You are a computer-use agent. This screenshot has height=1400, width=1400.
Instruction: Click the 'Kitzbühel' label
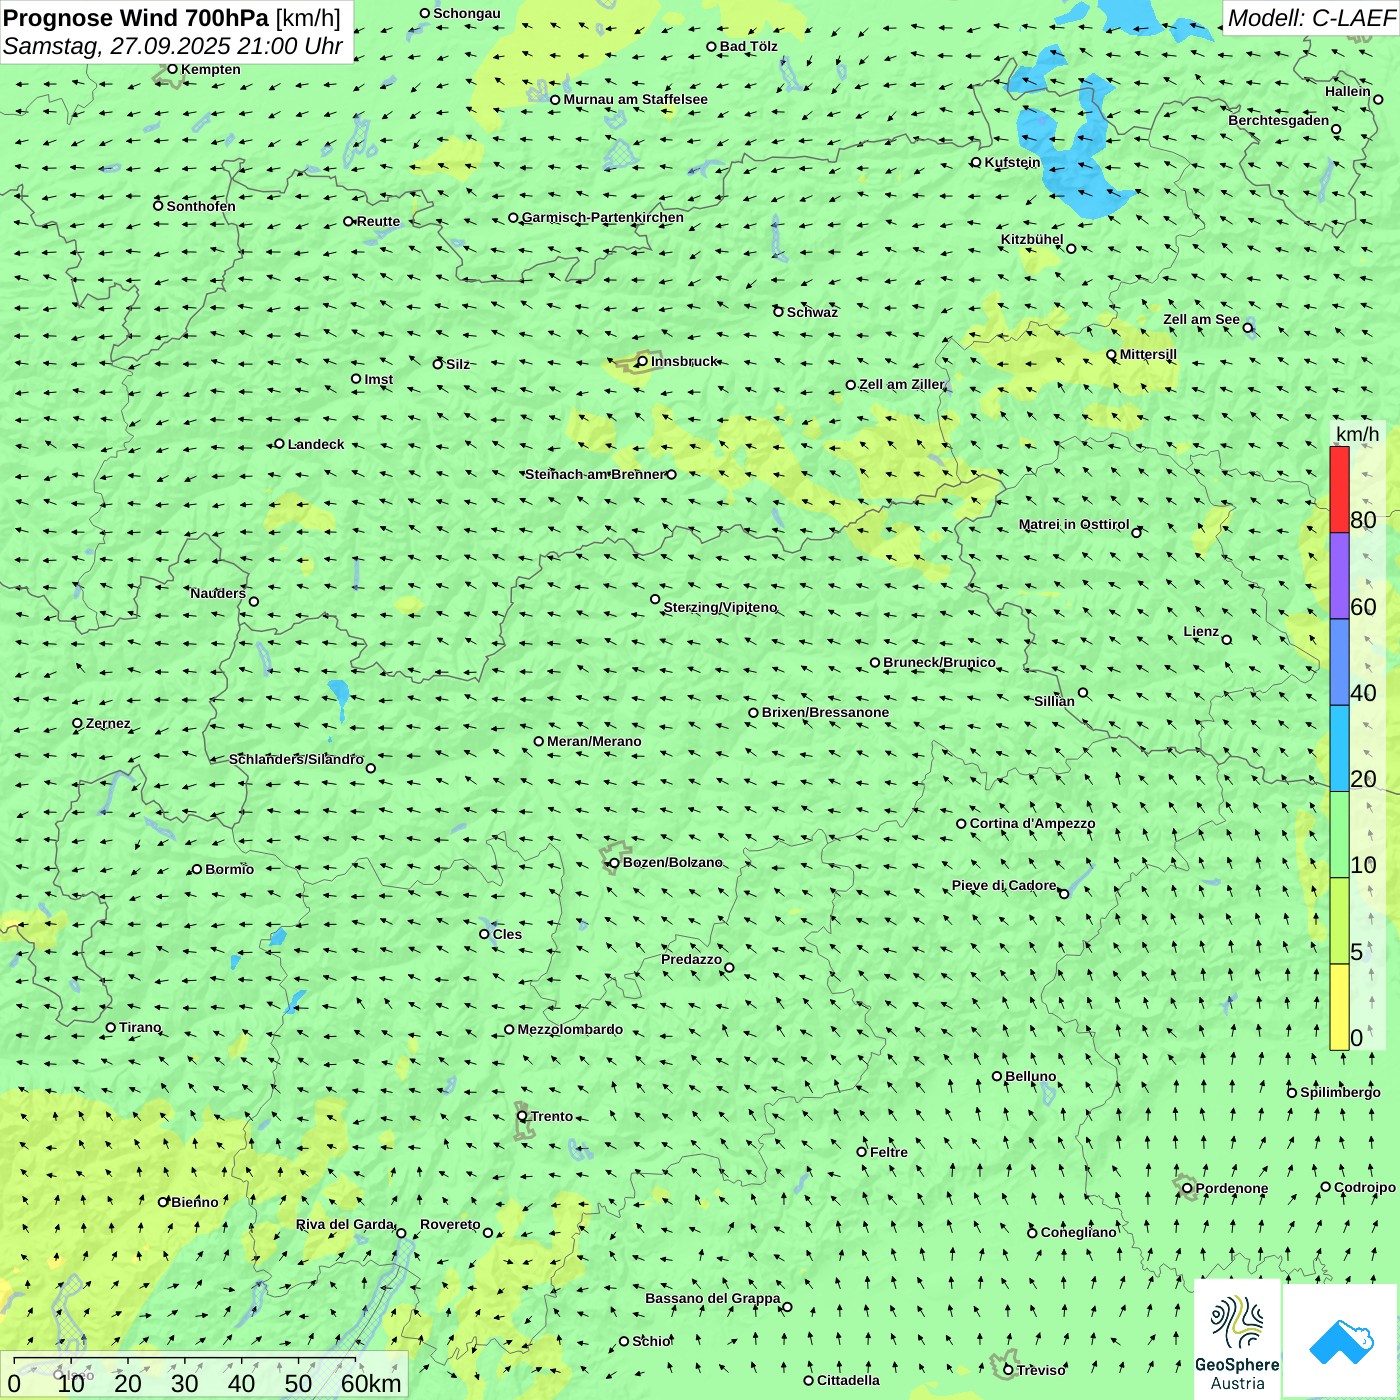[1032, 239]
